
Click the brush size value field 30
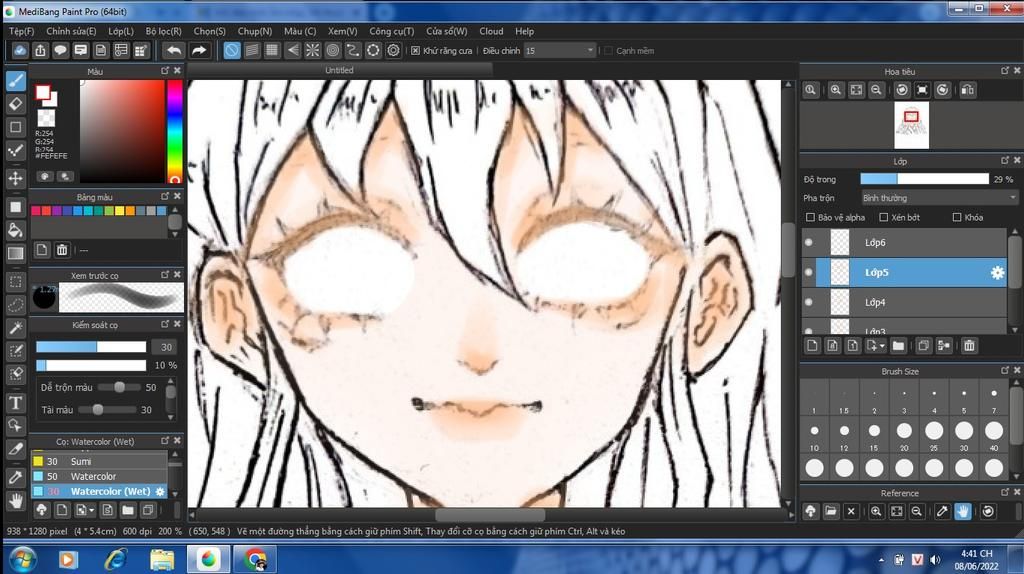[x=167, y=347]
